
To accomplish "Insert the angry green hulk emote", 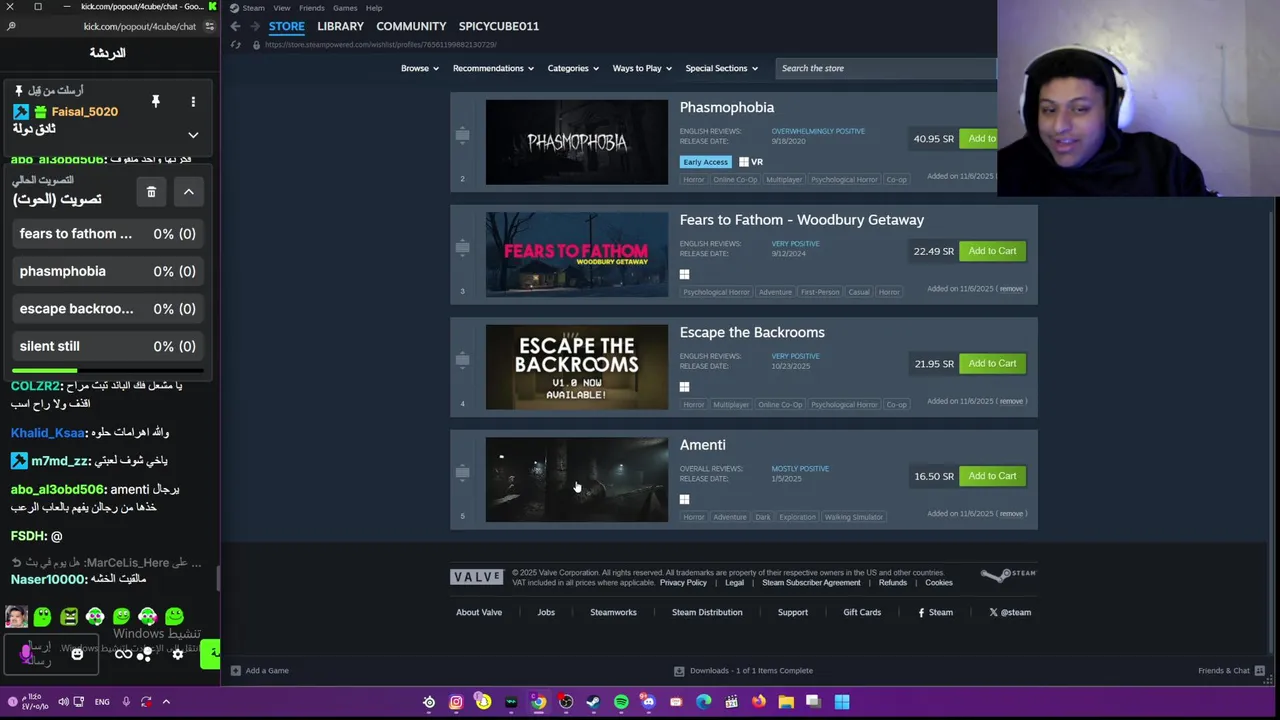I will coord(69,617).
